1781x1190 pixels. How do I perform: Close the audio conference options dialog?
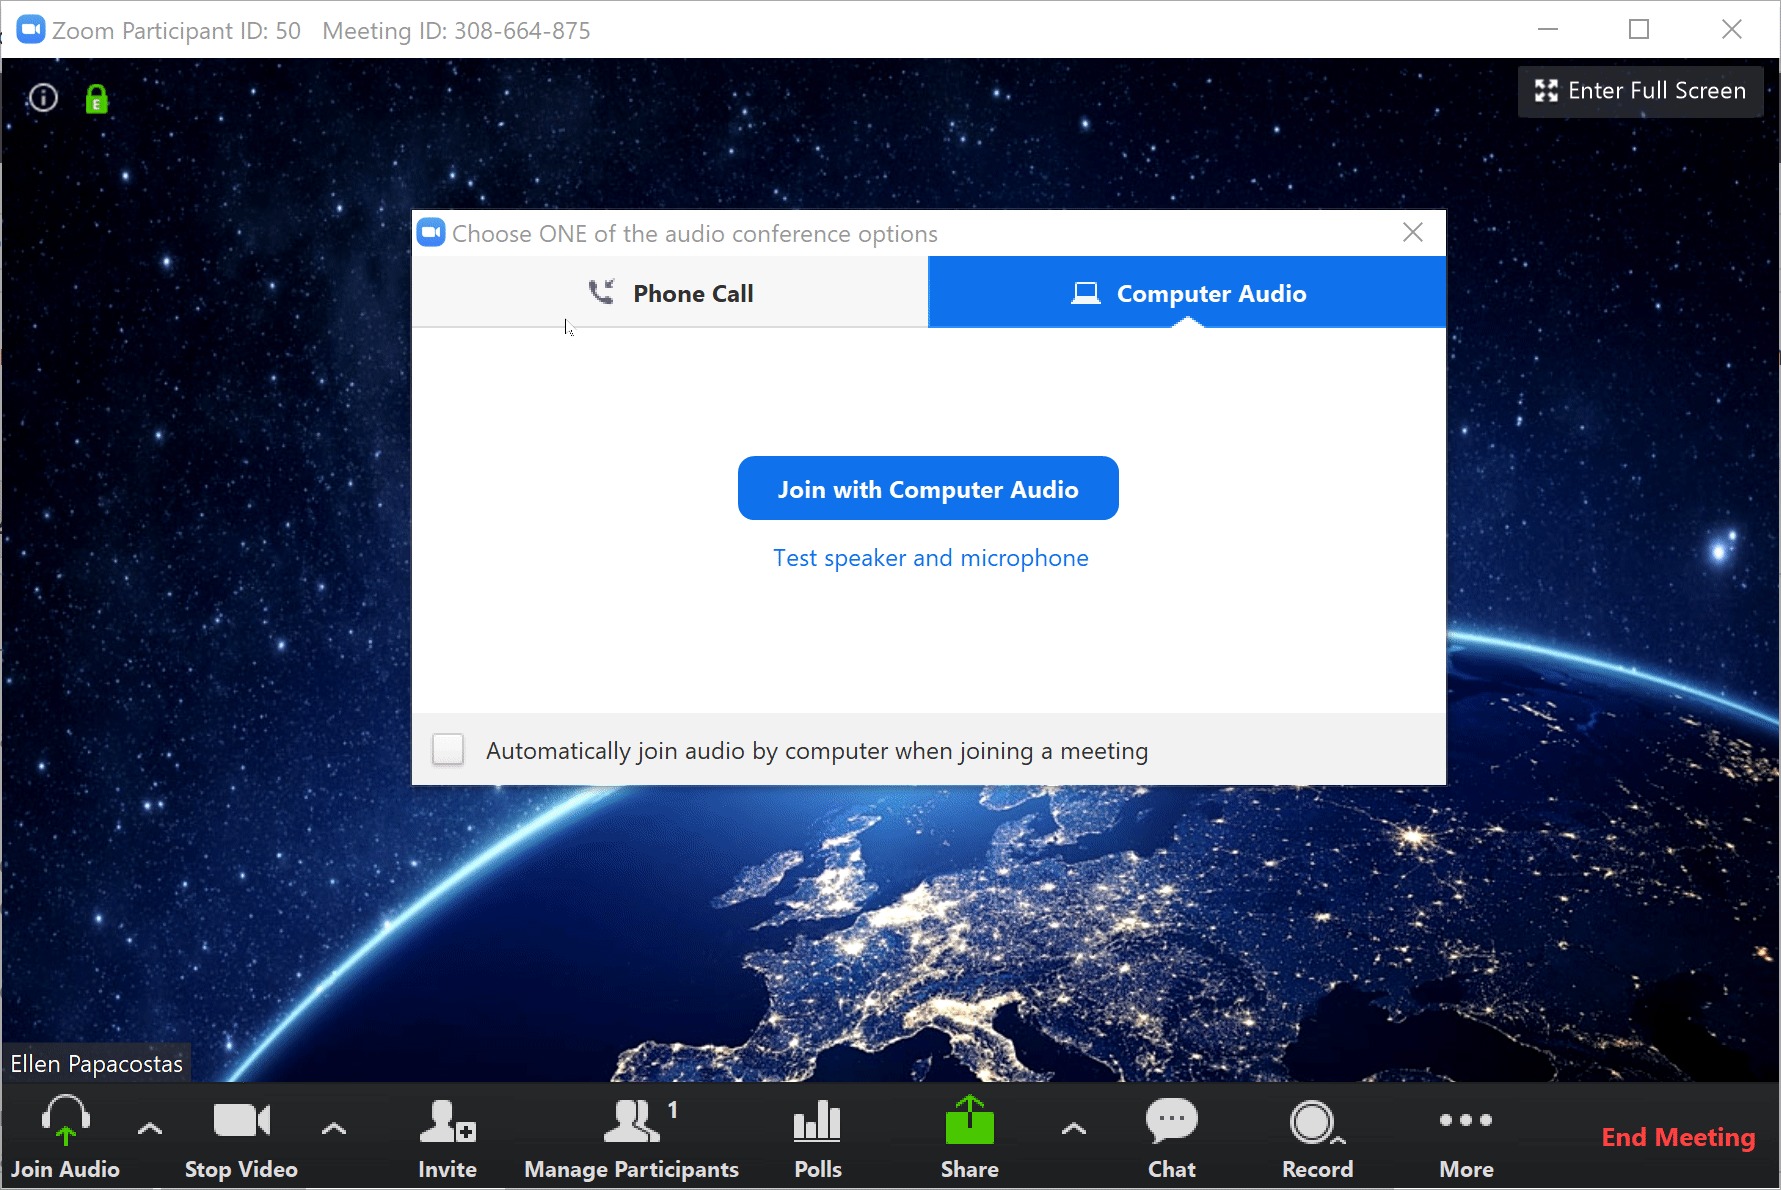(x=1413, y=232)
